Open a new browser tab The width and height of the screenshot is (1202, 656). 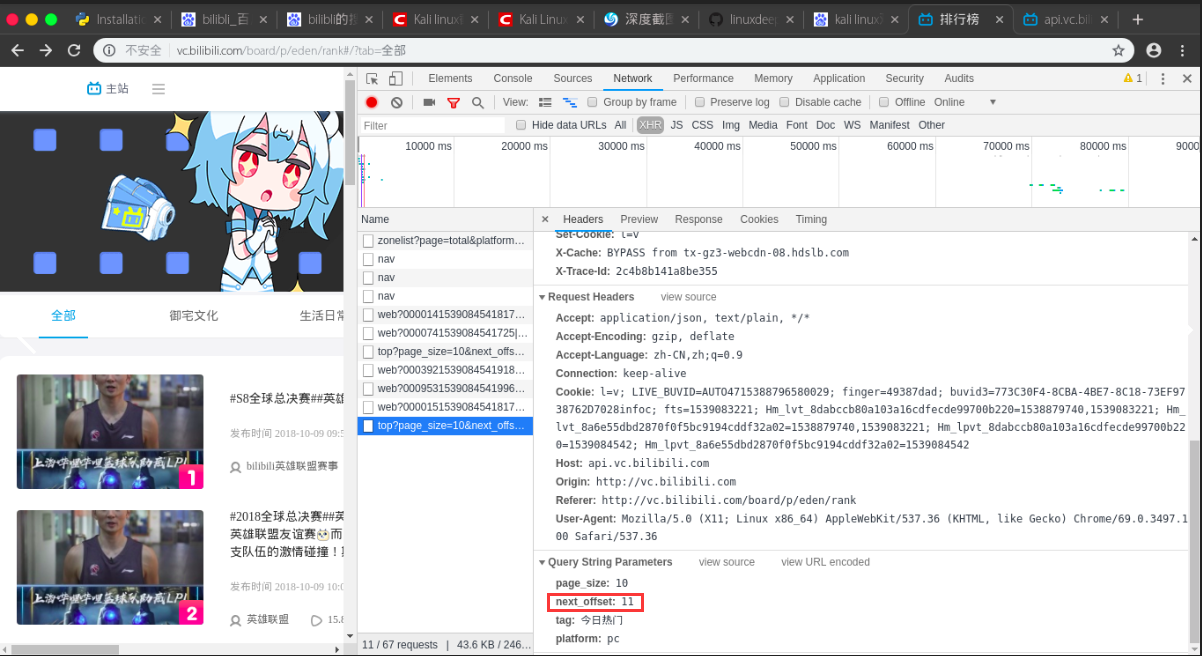pyautogui.click(x=1137, y=19)
